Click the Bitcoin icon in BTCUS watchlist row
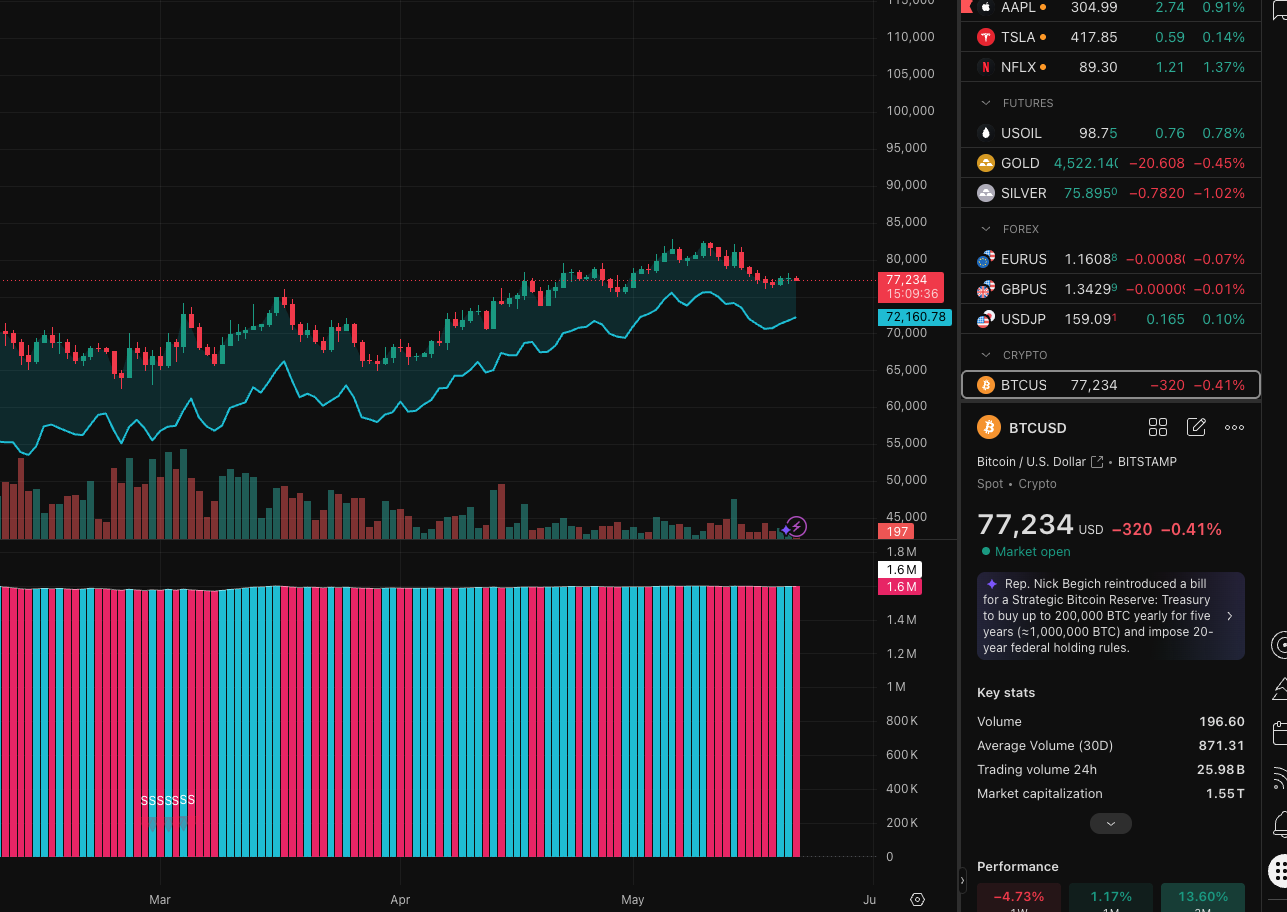 (x=985, y=385)
